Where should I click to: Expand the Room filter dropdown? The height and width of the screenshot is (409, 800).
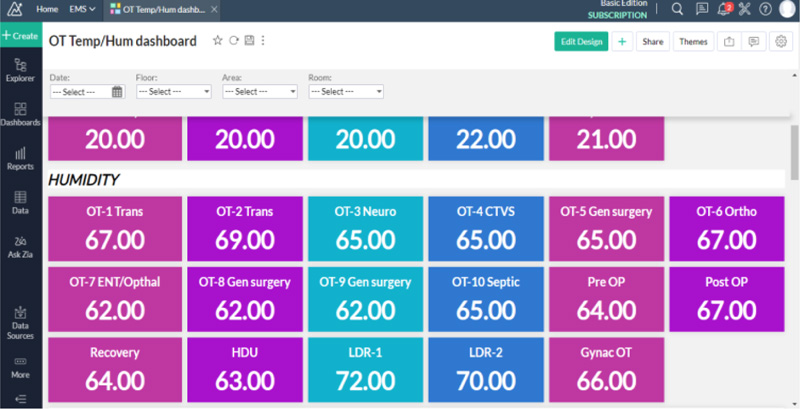[346, 91]
